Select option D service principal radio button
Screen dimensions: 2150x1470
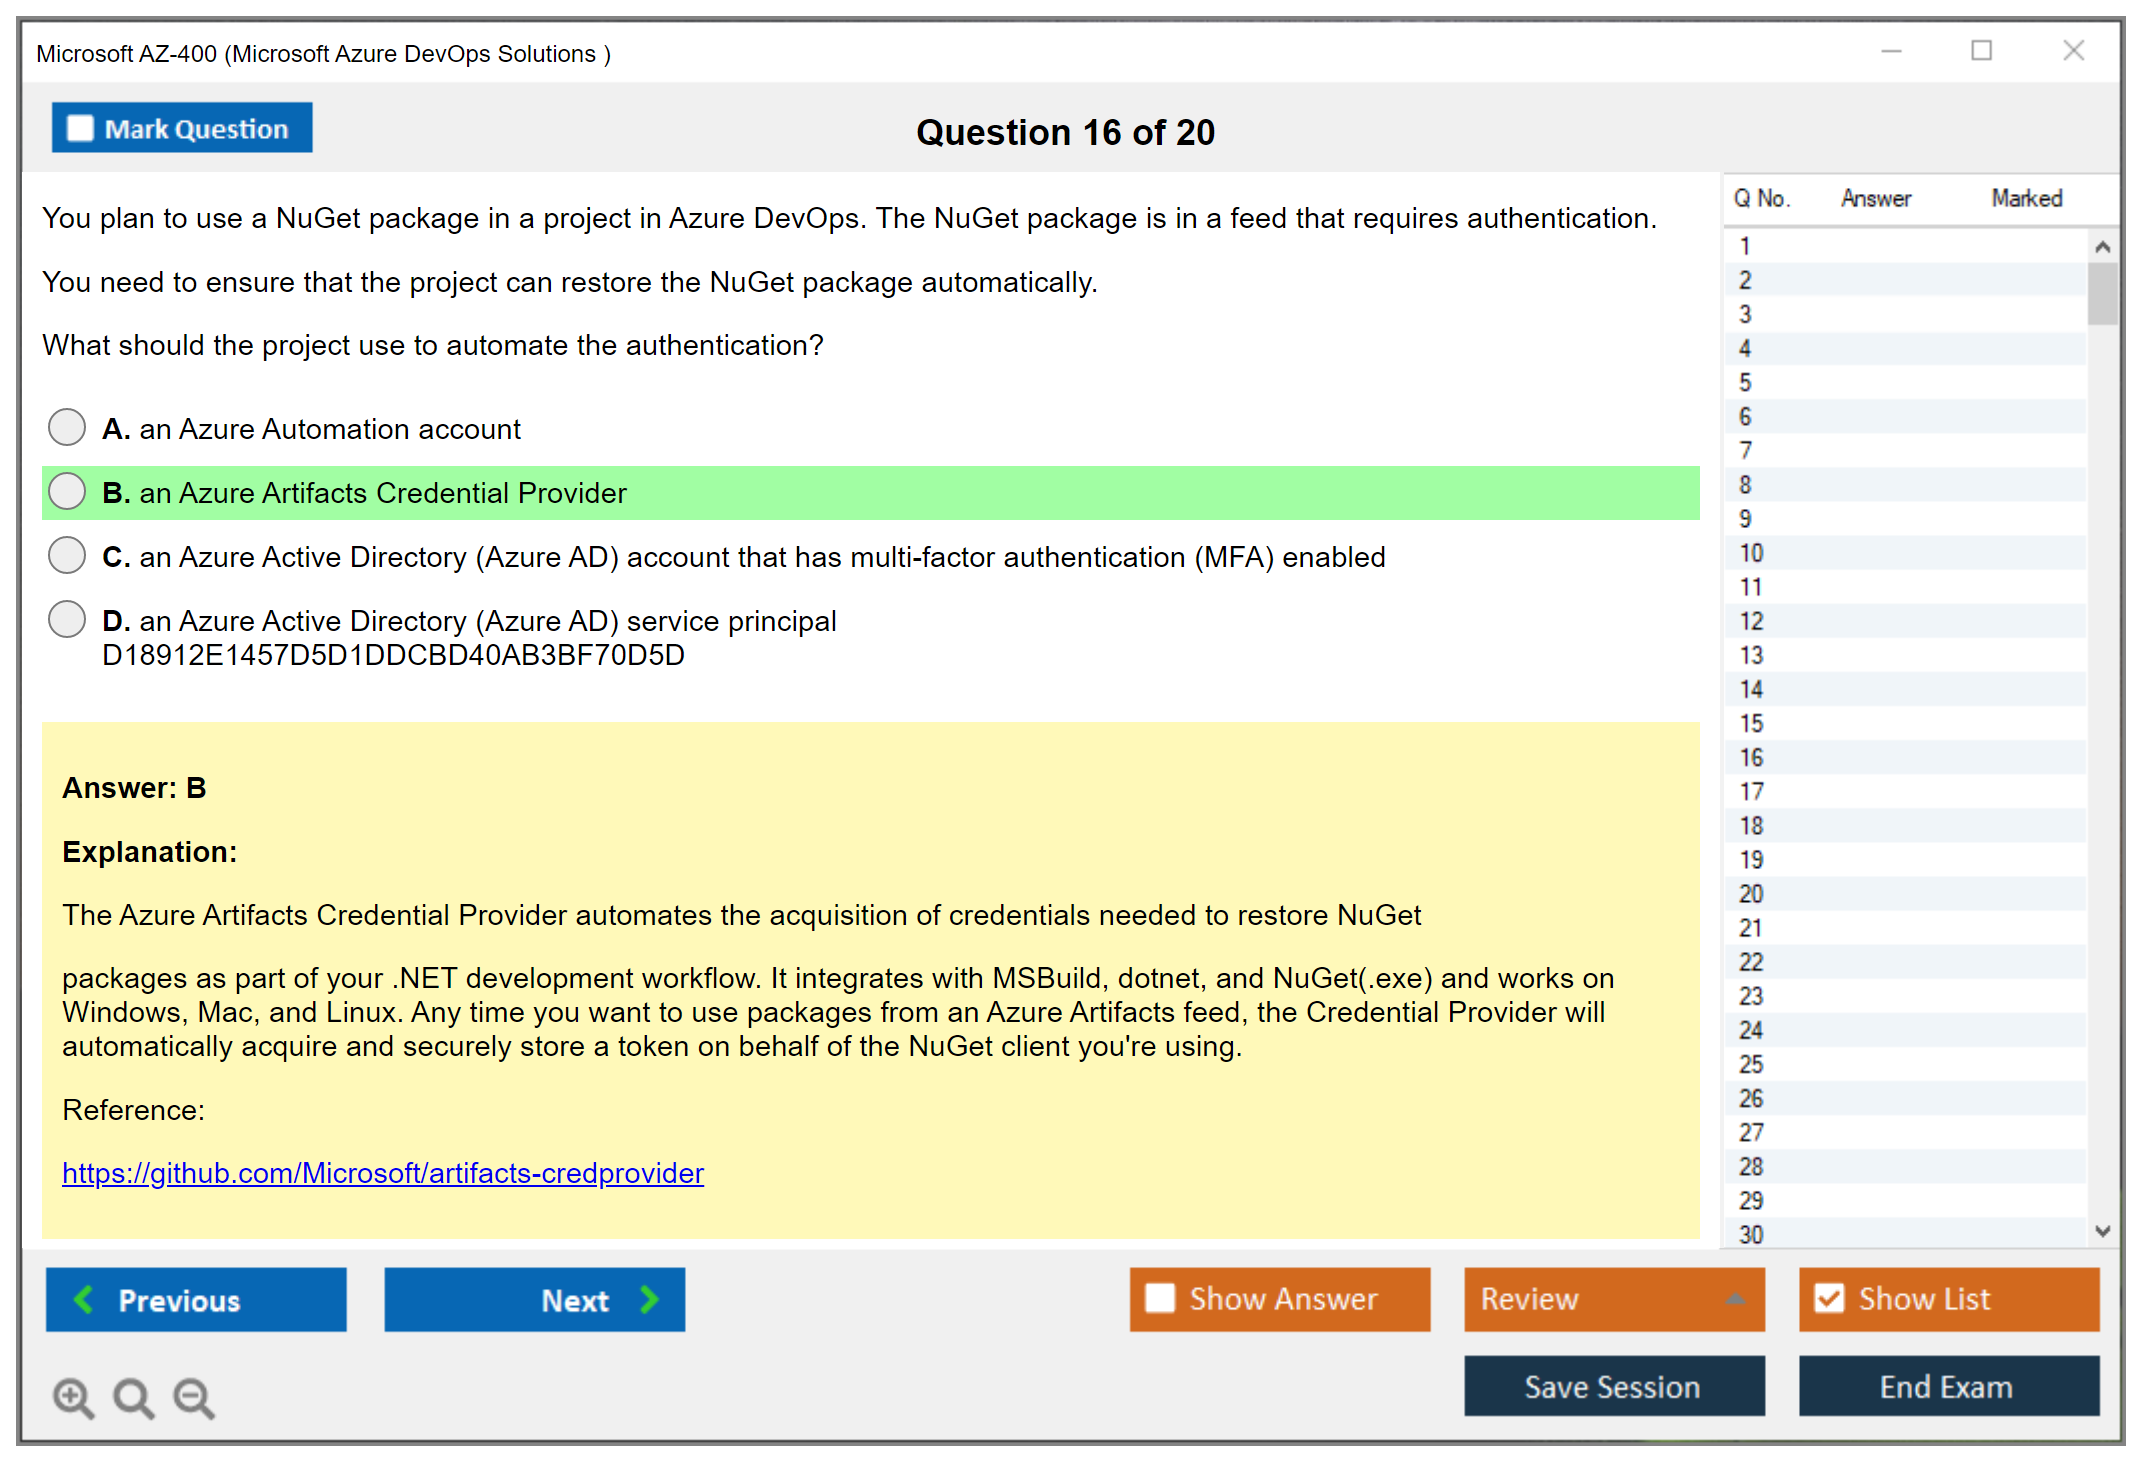pos(67,619)
